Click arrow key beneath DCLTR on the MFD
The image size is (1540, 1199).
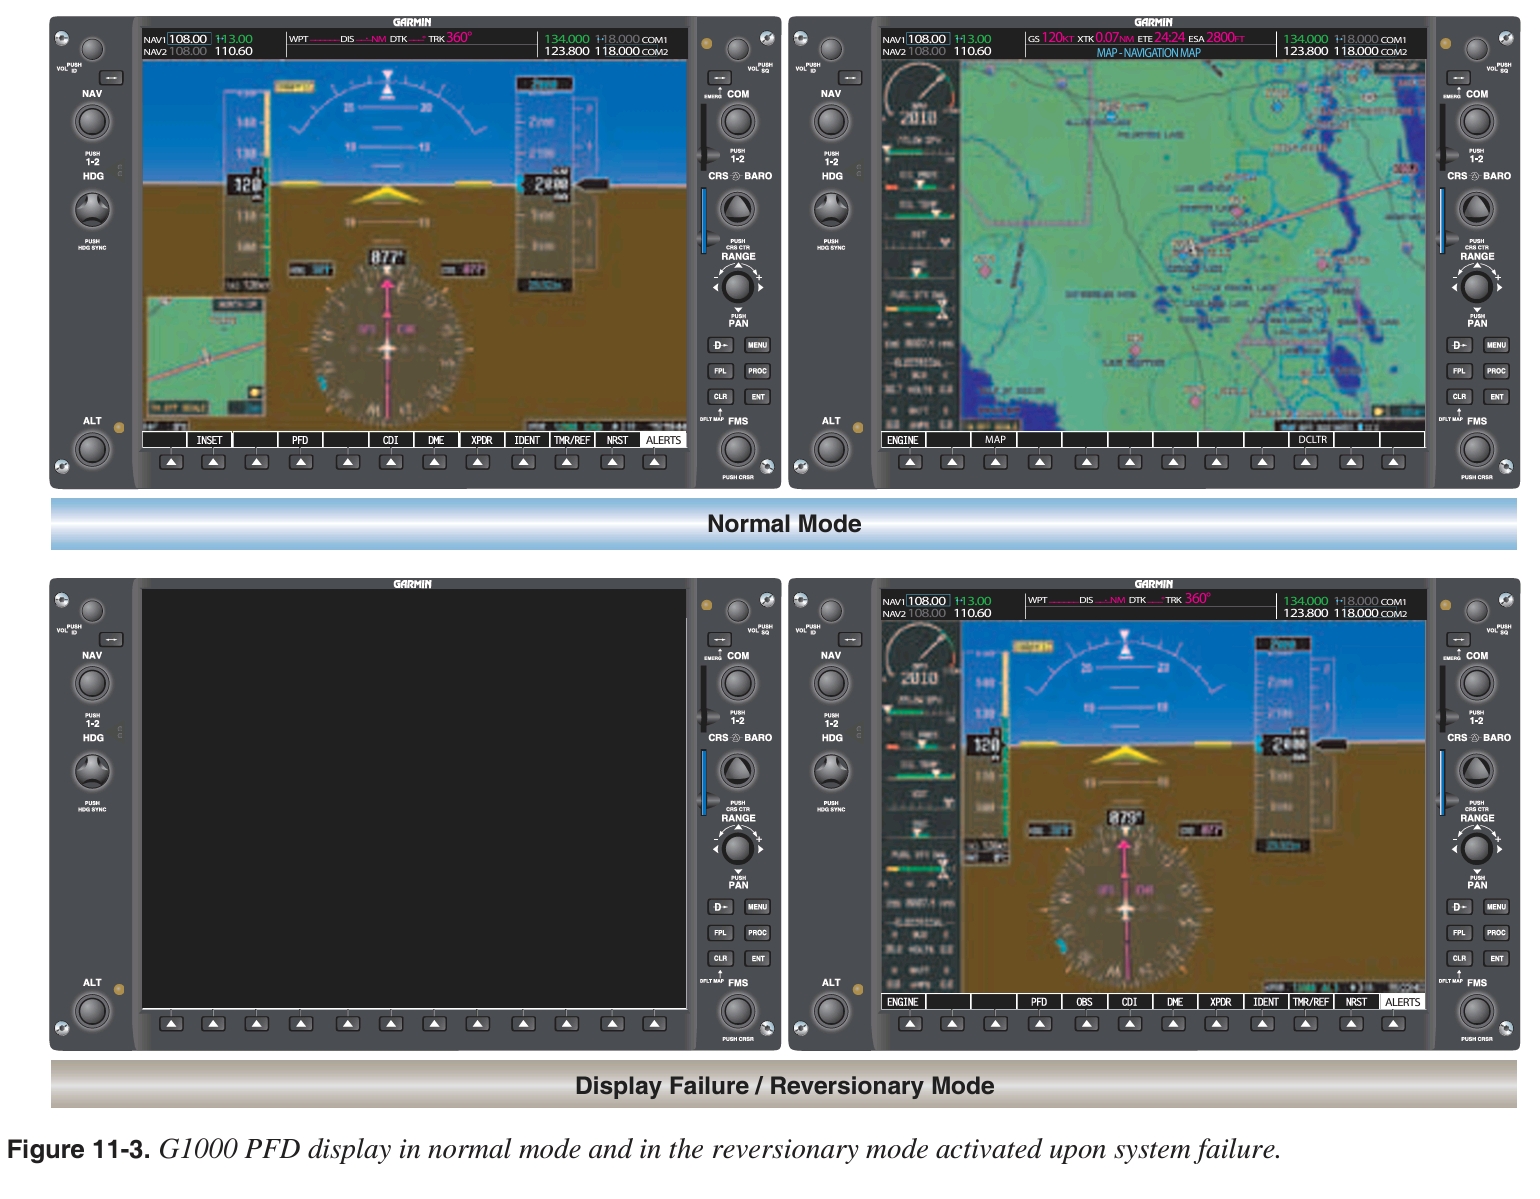click(x=1306, y=462)
